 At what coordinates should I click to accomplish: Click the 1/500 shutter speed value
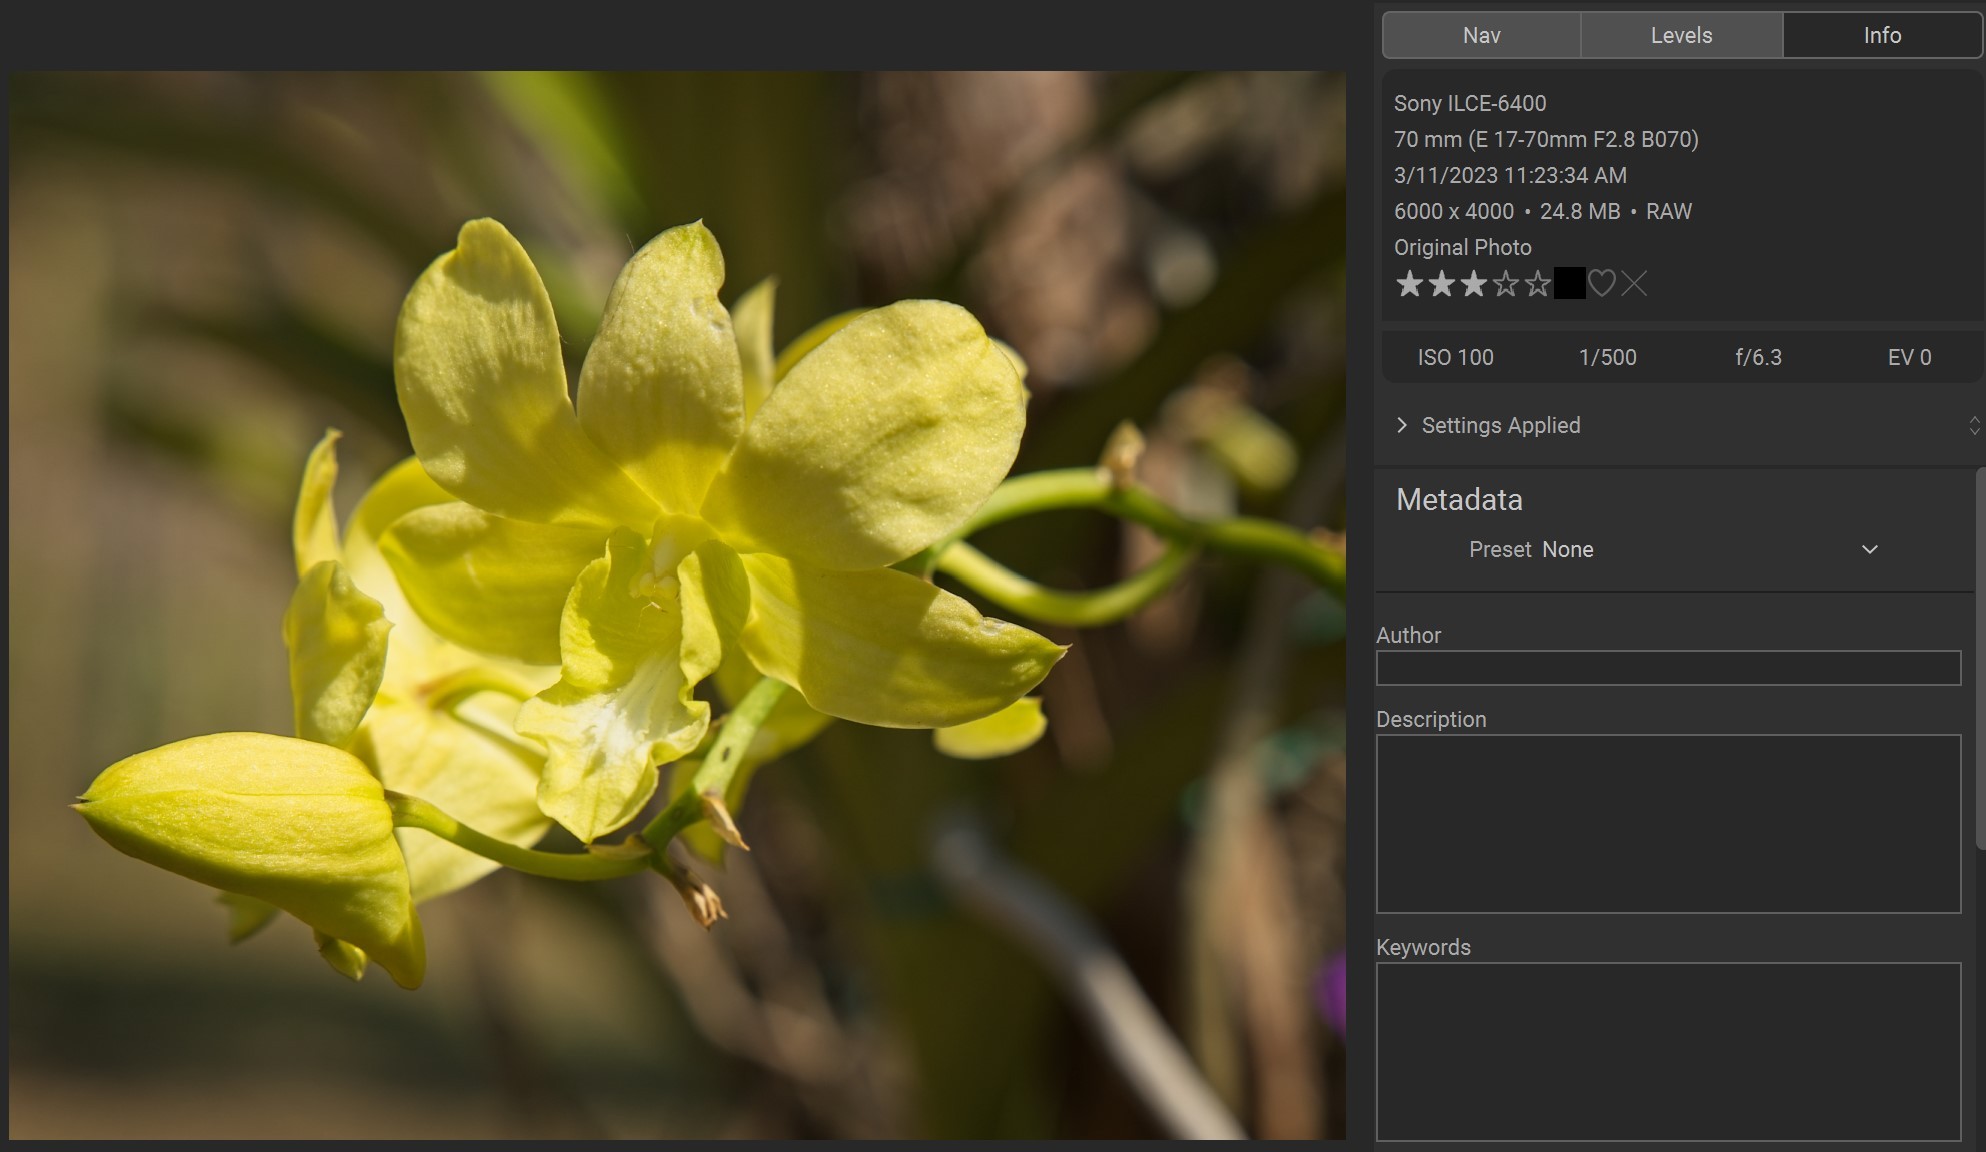[x=1607, y=357]
